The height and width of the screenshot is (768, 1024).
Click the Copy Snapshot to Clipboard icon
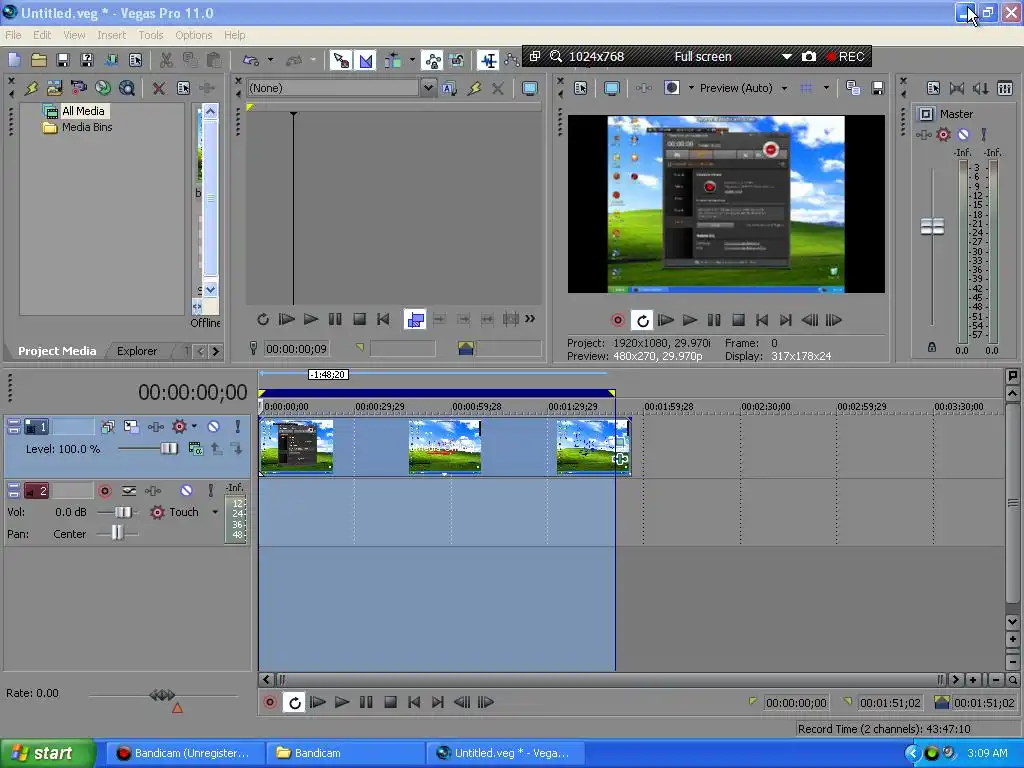point(853,88)
